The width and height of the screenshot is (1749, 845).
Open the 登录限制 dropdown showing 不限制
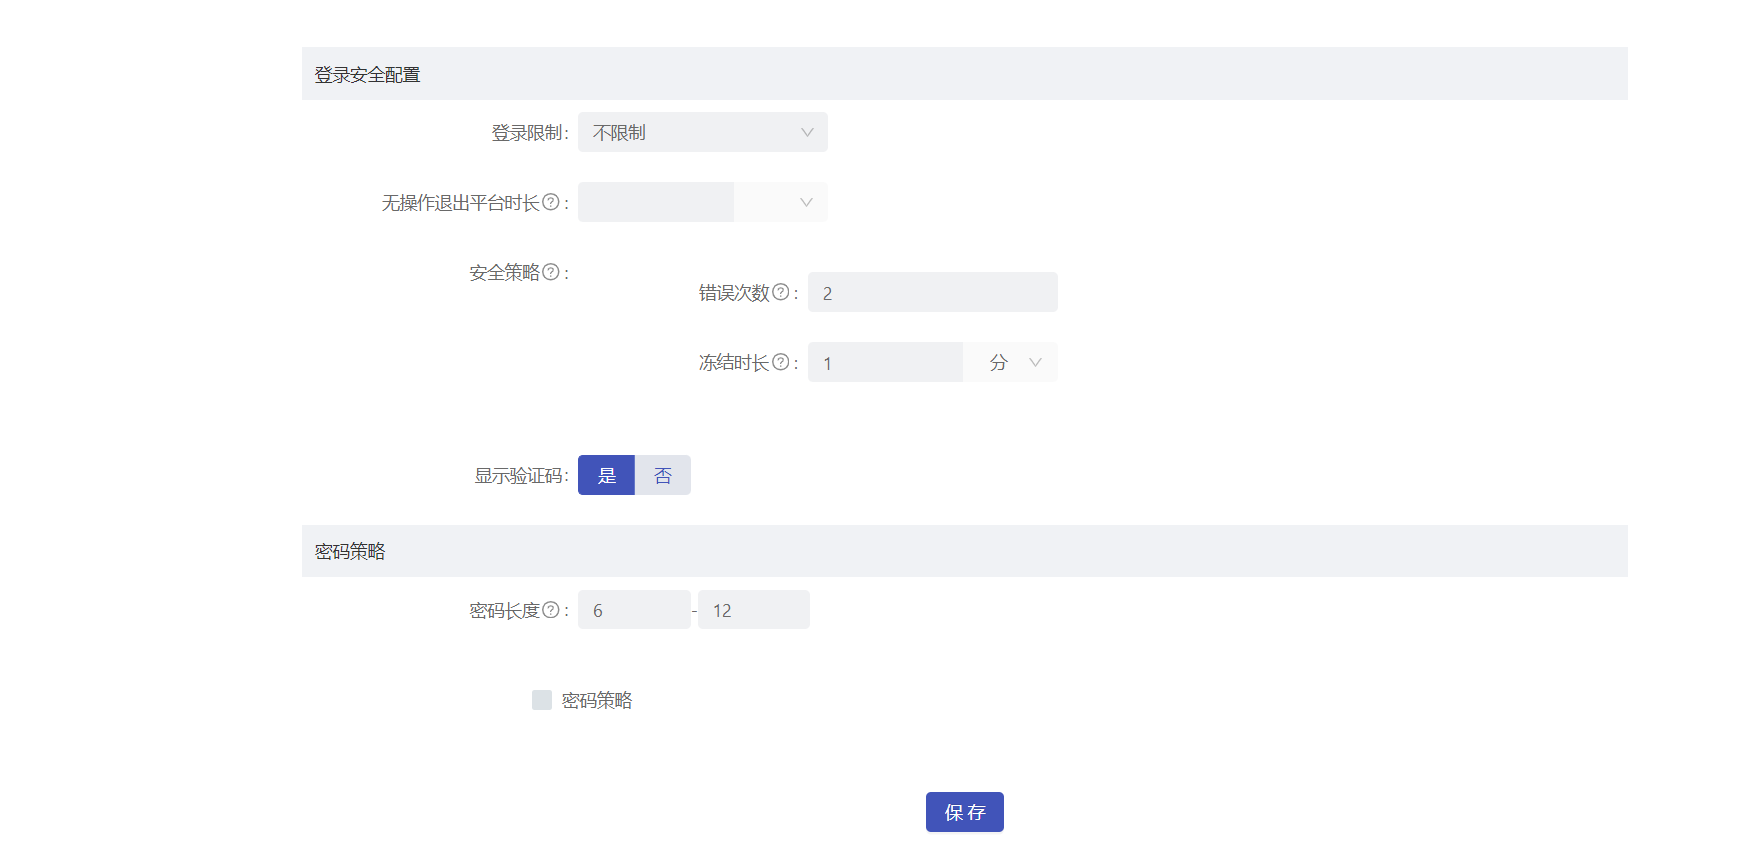pyautogui.click(x=702, y=132)
